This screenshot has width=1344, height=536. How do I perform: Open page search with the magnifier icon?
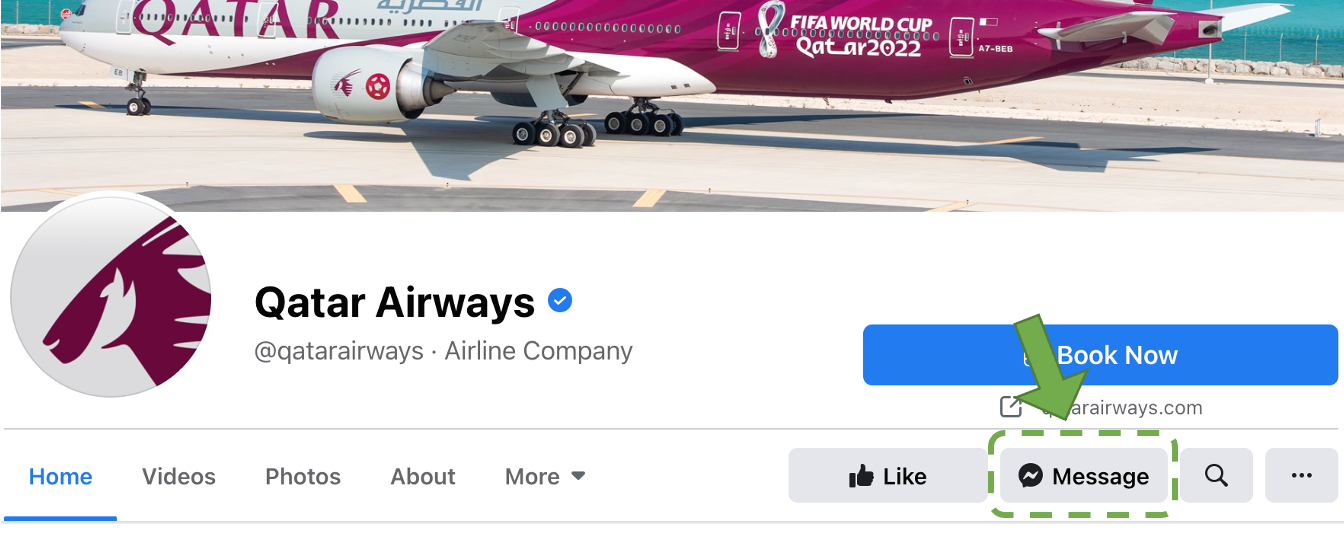[1216, 476]
